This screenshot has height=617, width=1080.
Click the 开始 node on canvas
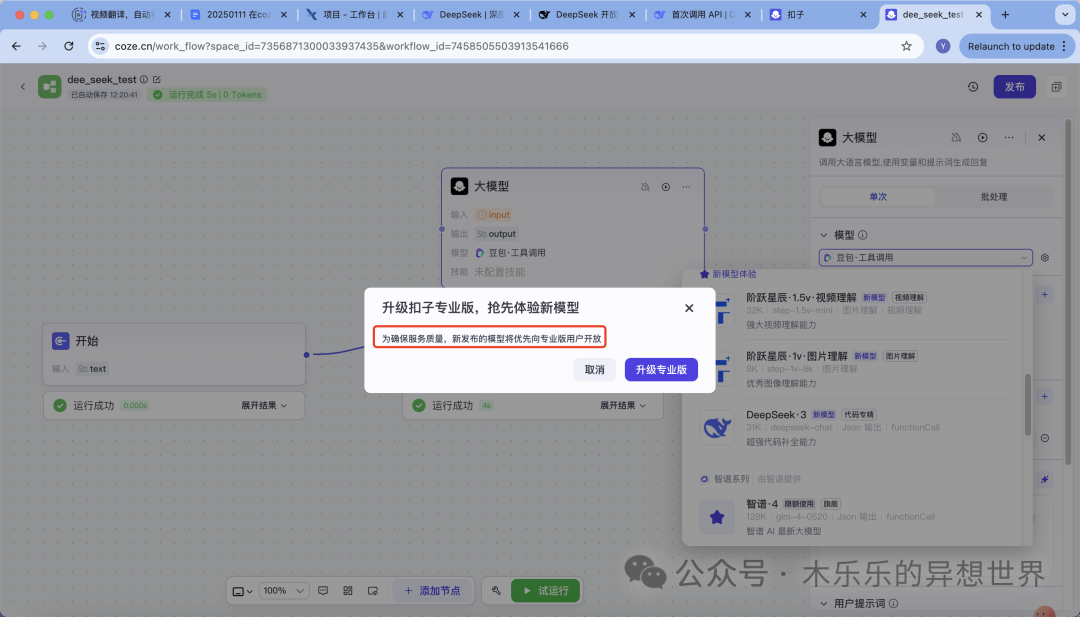tap(174, 354)
